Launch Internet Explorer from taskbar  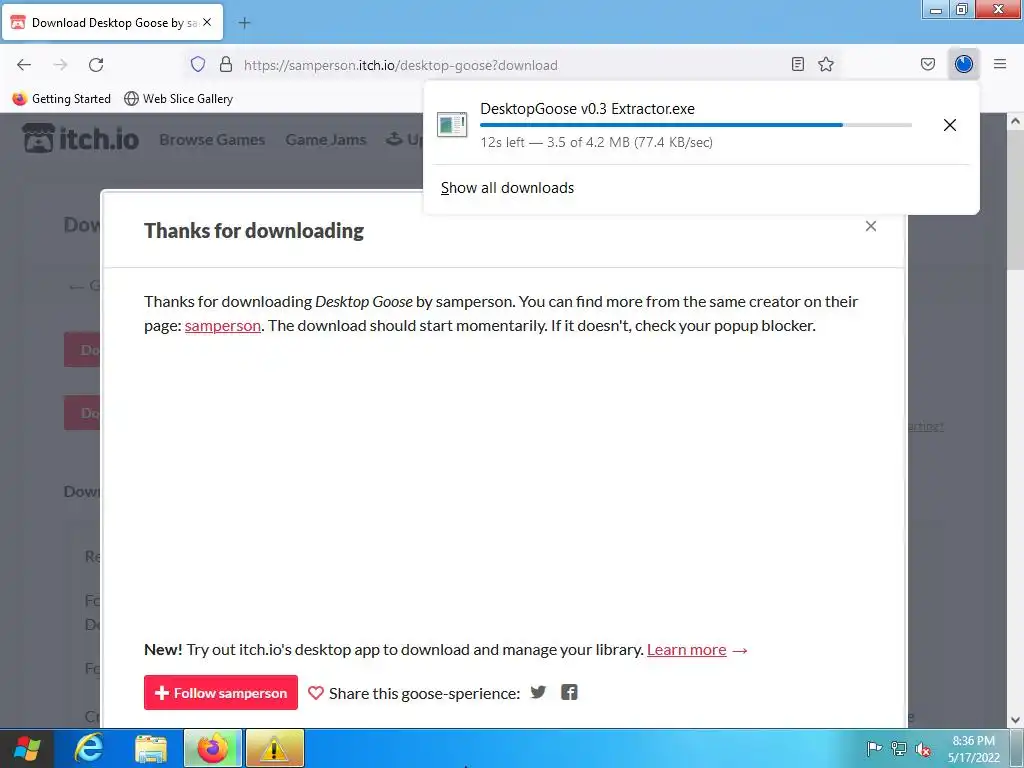click(x=88, y=748)
